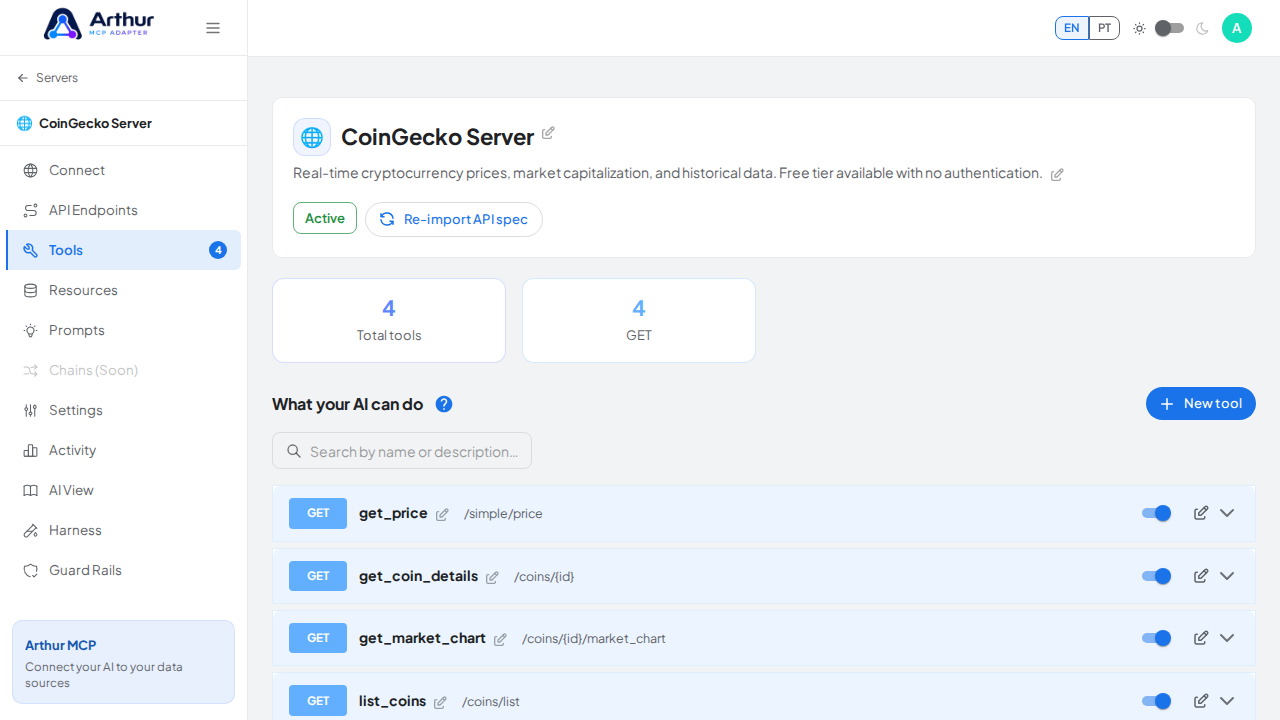
Task: Open the Connect section
Action: pyautogui.click(x=124, y=170)
